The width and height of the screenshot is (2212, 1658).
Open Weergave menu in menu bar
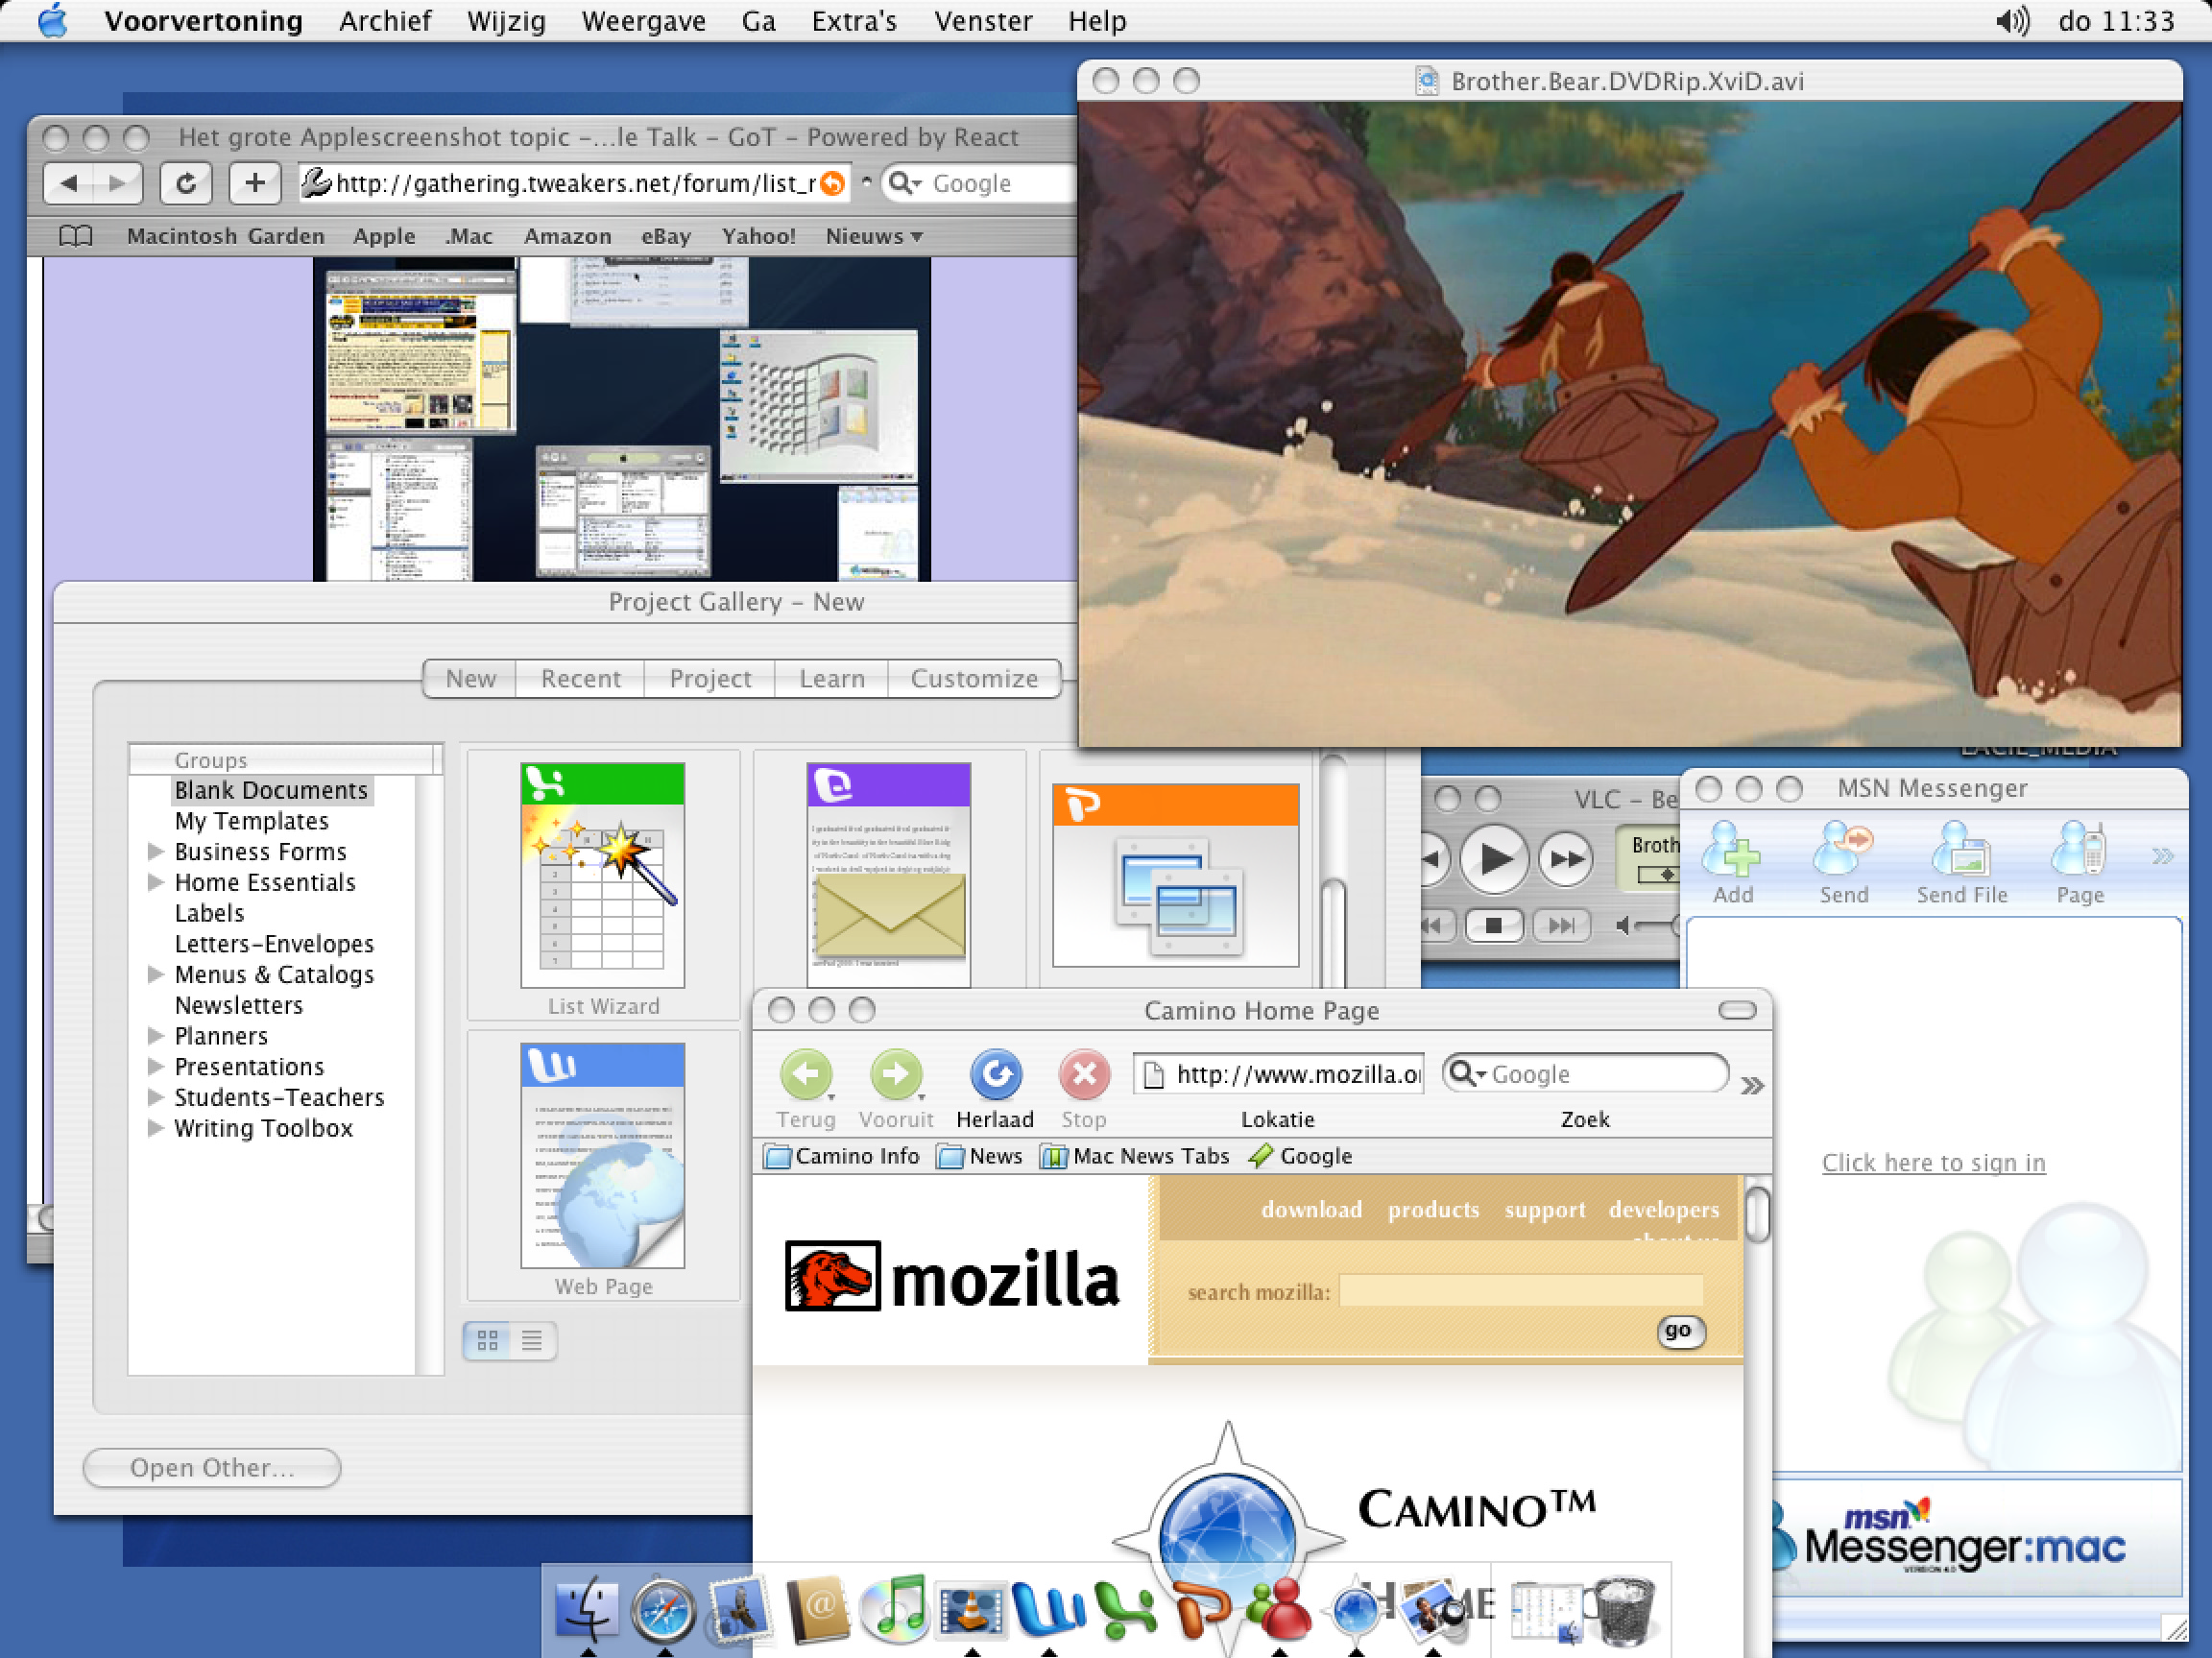click(644, 20)
